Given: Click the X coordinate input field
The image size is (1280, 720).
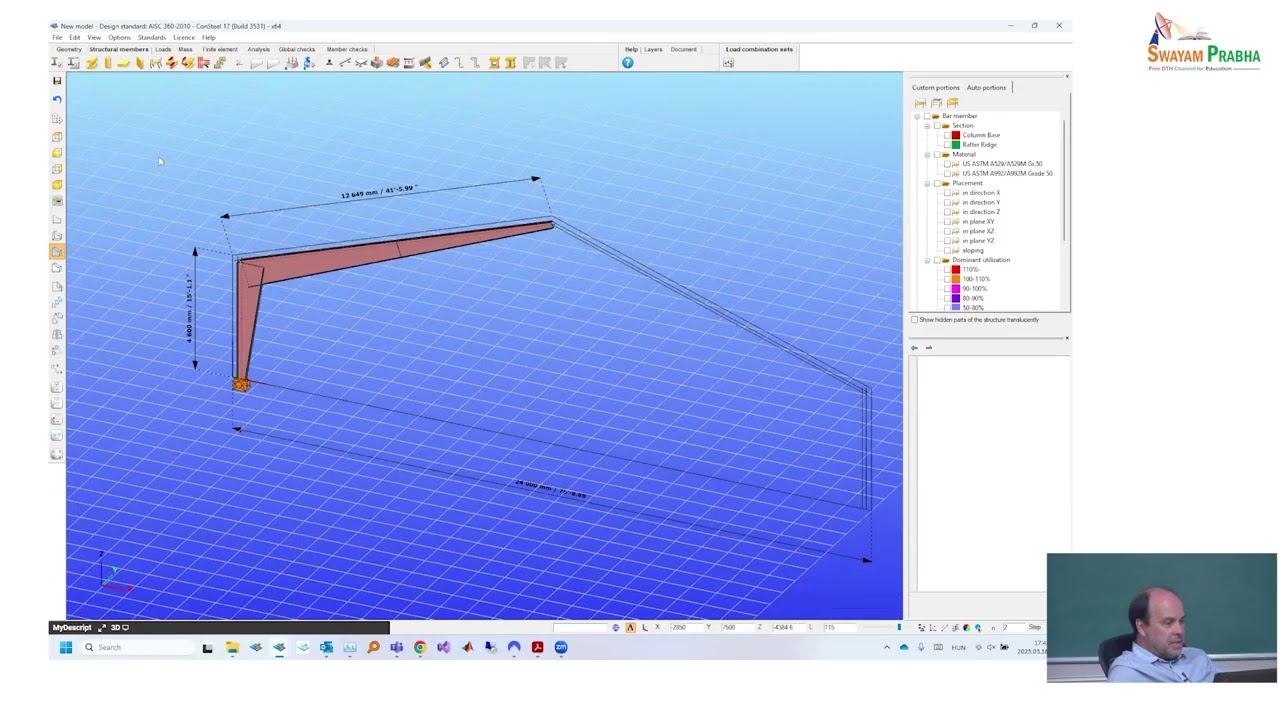Looking at the screenshot, I should coord(685,627).
